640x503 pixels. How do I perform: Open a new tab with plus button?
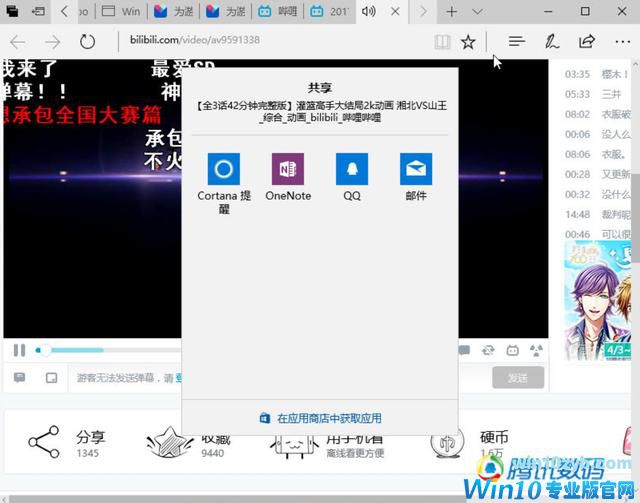[452, 12]
